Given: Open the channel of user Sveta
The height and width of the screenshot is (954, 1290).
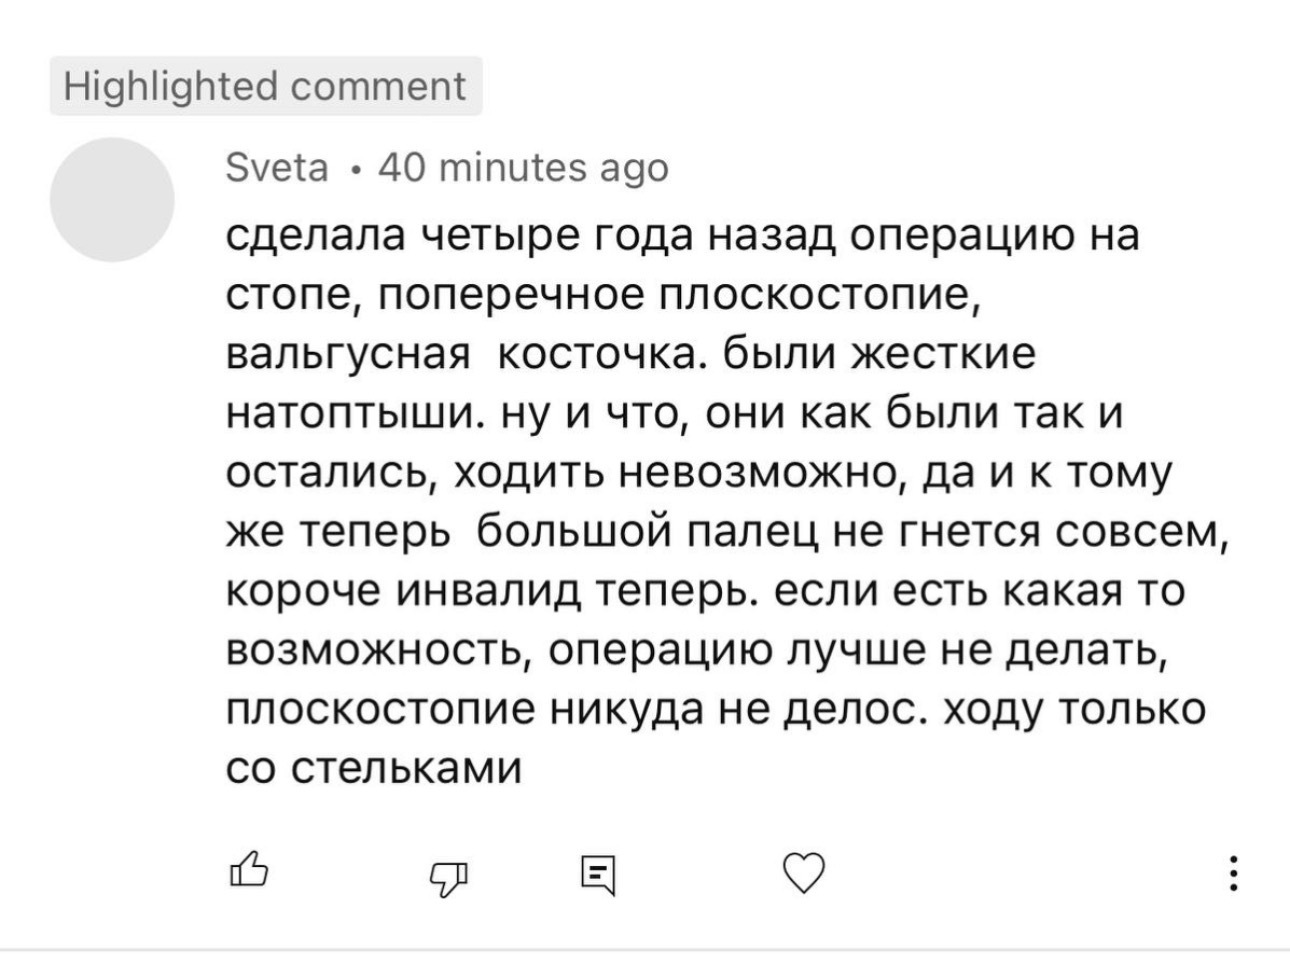Looking at the screenshot, I should click(278, 166).
